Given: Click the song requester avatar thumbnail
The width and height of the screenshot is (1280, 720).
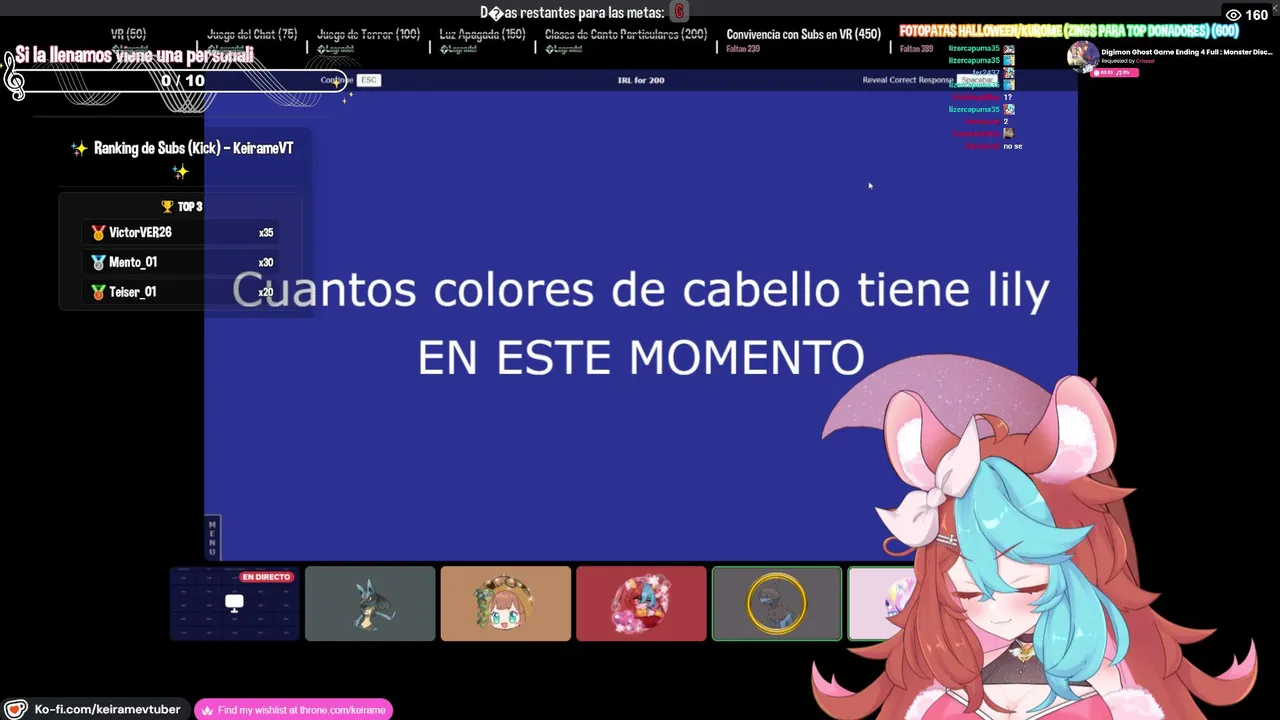Looking at the screenshot, I should coord(1082,57).
